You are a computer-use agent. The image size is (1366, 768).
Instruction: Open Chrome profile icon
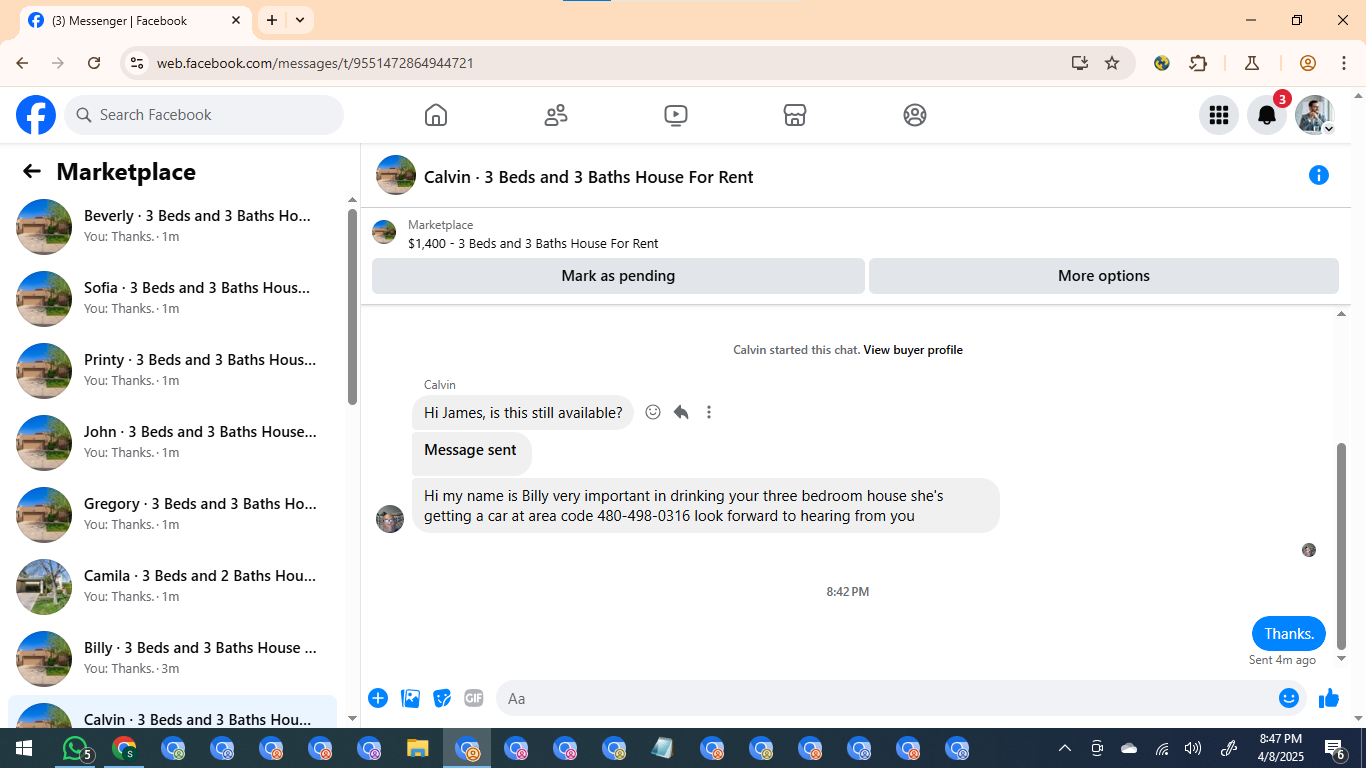click(1308, 63)
